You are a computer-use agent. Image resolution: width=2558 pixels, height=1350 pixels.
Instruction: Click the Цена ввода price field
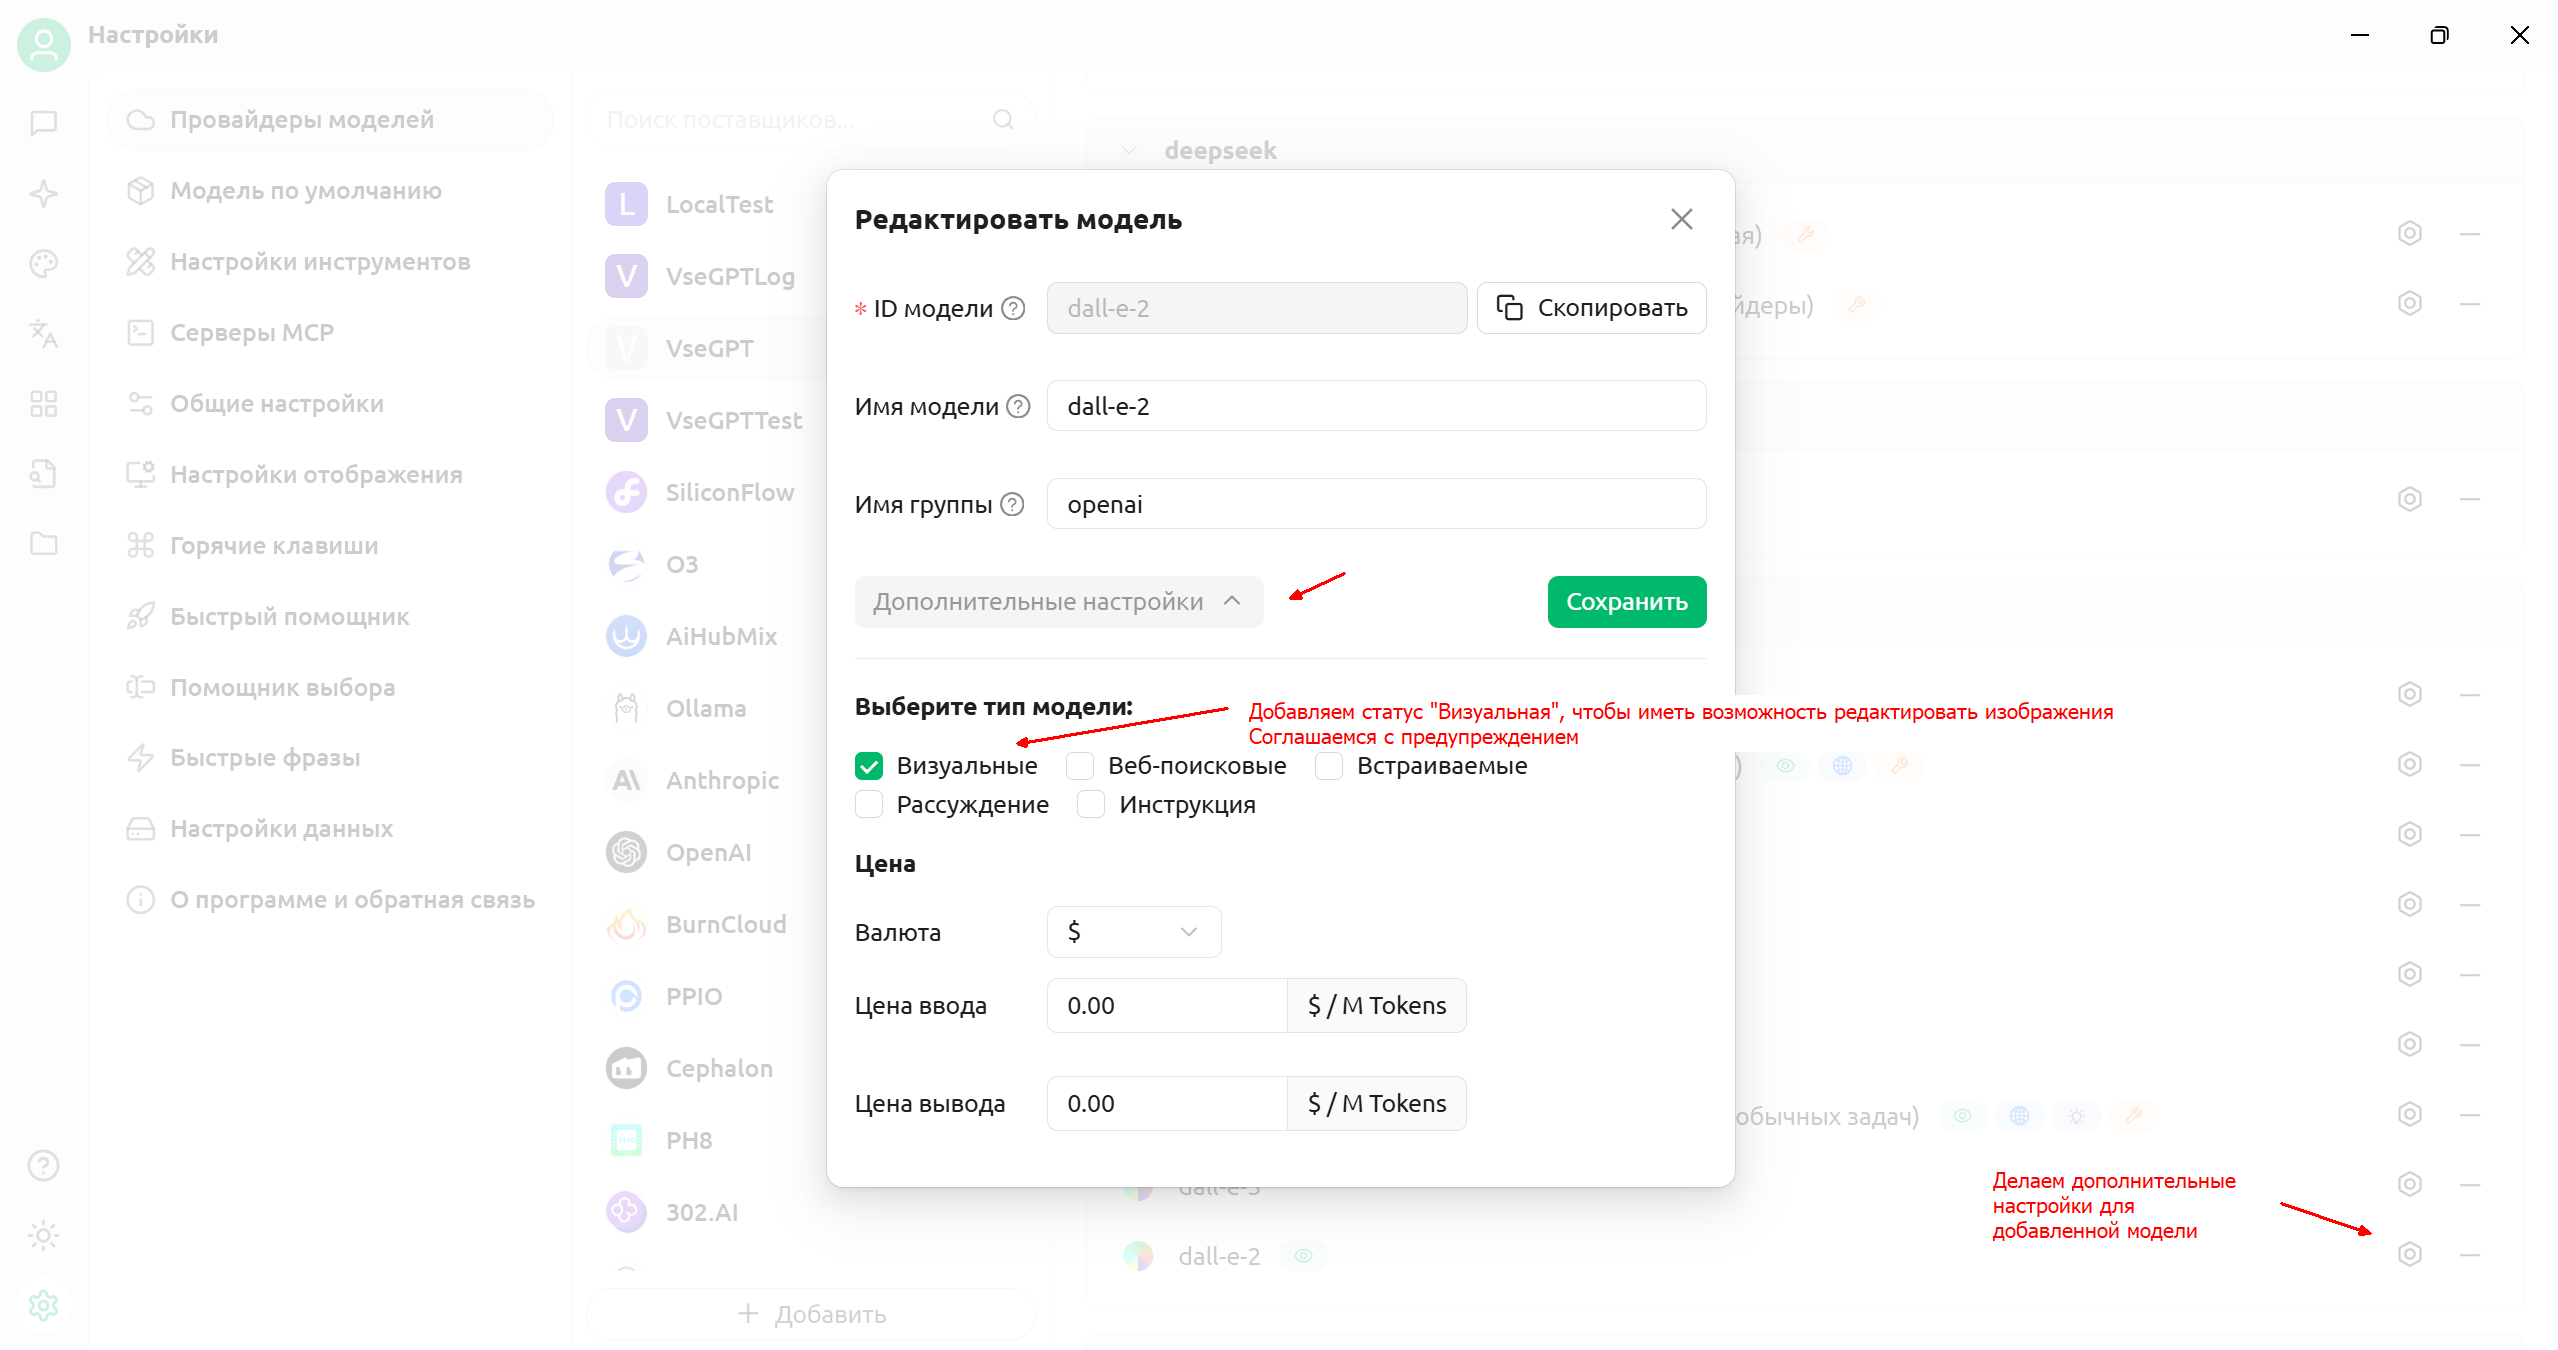[1167, 1007]
